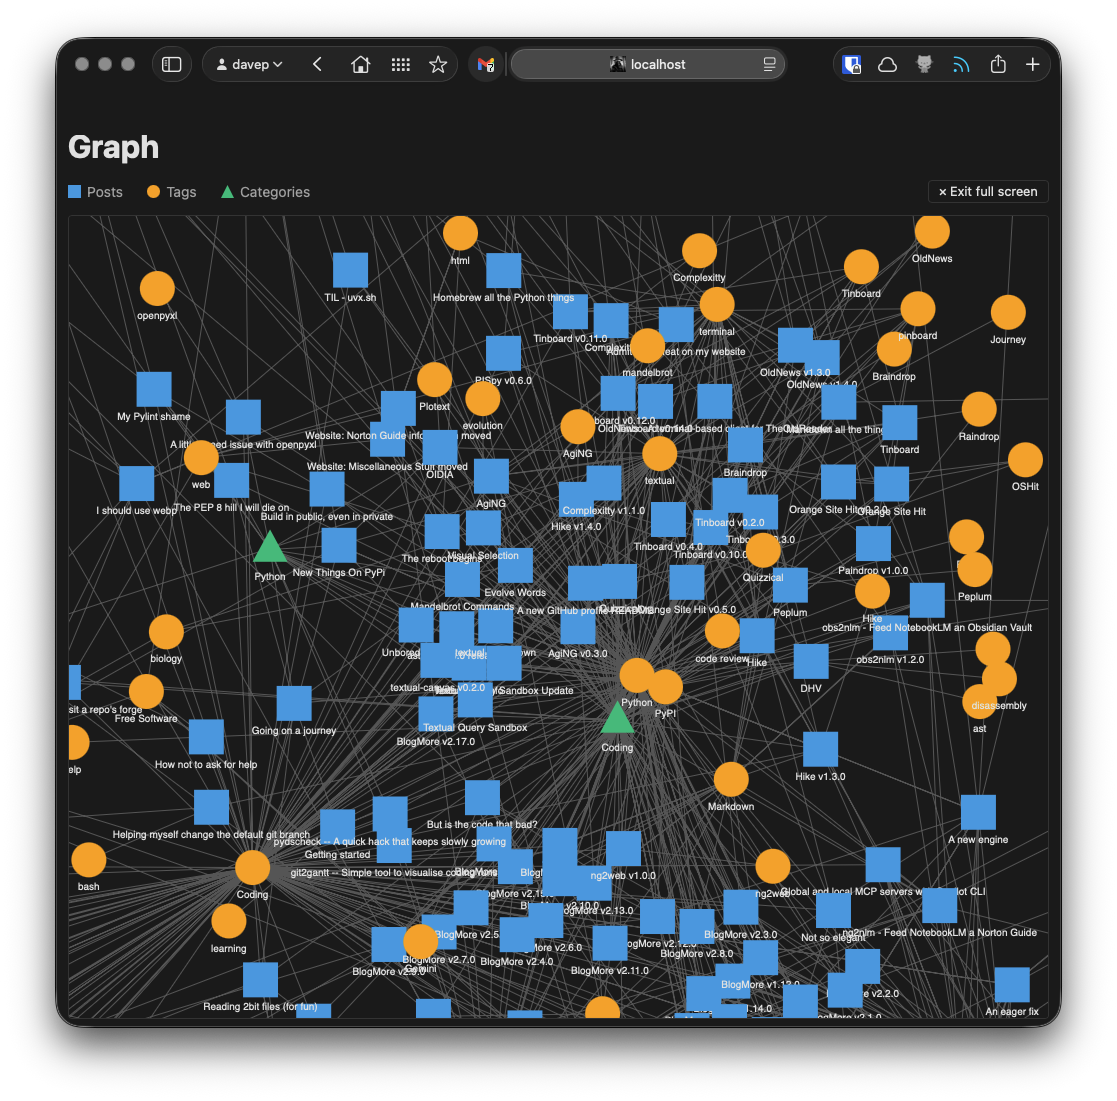The width and height of the screenshot is (1117, 1101).
Task: Click the Share icon in toolbar
Action: tap(998, 64)
